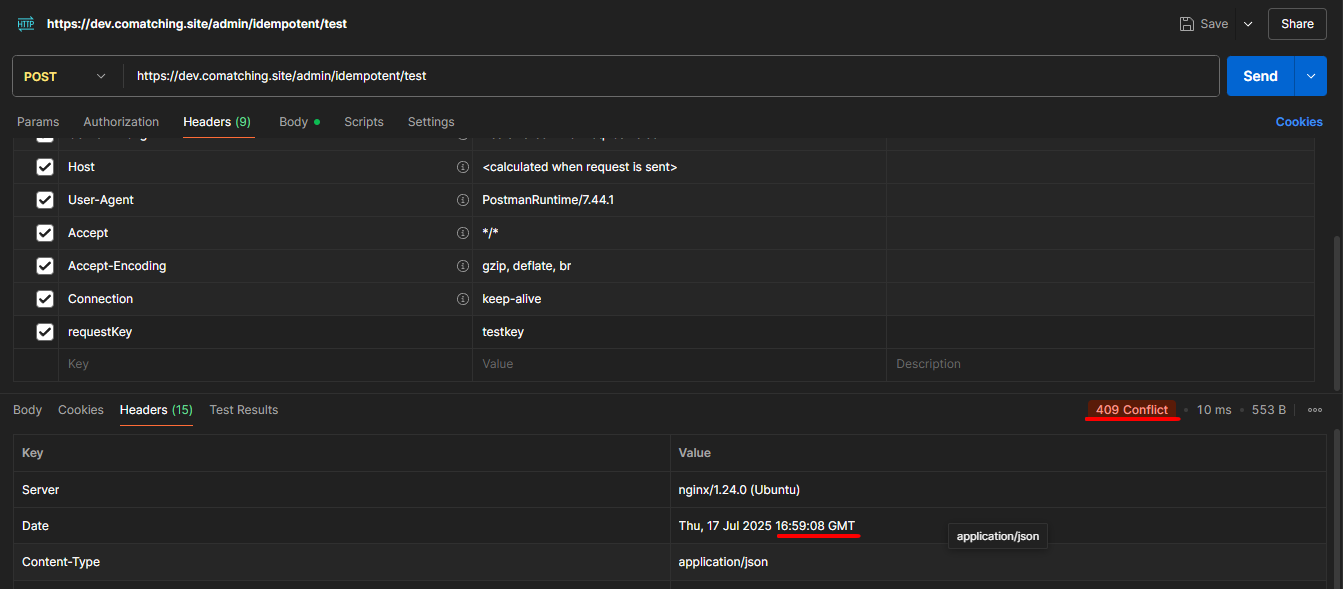Click the info icon beside Connection header
The image size is (1343, 589).
tap(462, 299)
